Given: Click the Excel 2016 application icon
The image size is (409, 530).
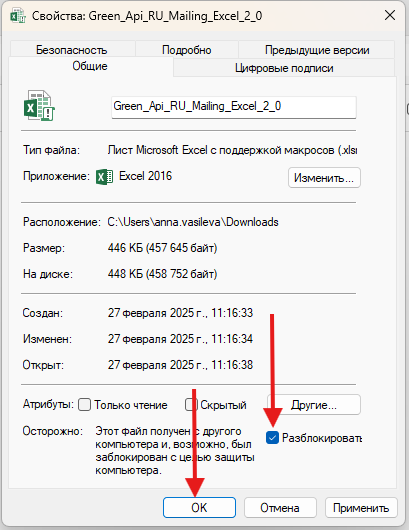Looking at the screenshot, I should pos(105,177).
